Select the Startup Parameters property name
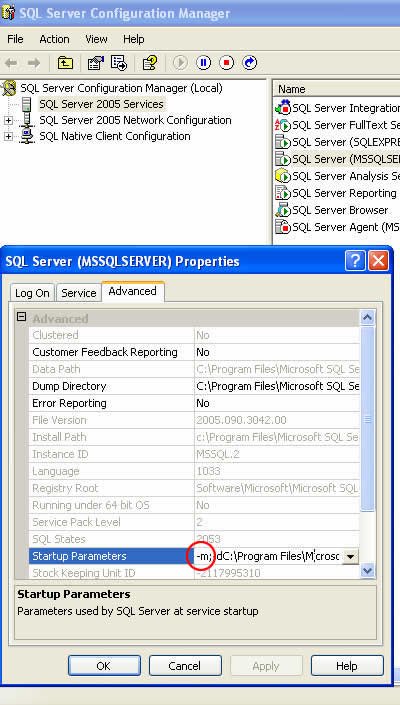Screen dimensions: 400x705 coord(79,557)
